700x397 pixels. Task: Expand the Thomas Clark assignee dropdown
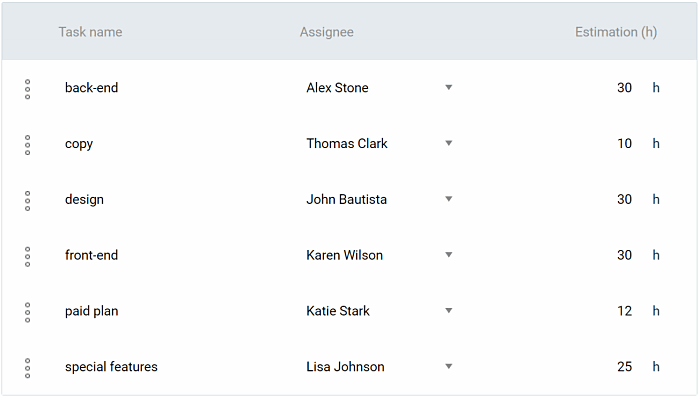pos(449,143)
